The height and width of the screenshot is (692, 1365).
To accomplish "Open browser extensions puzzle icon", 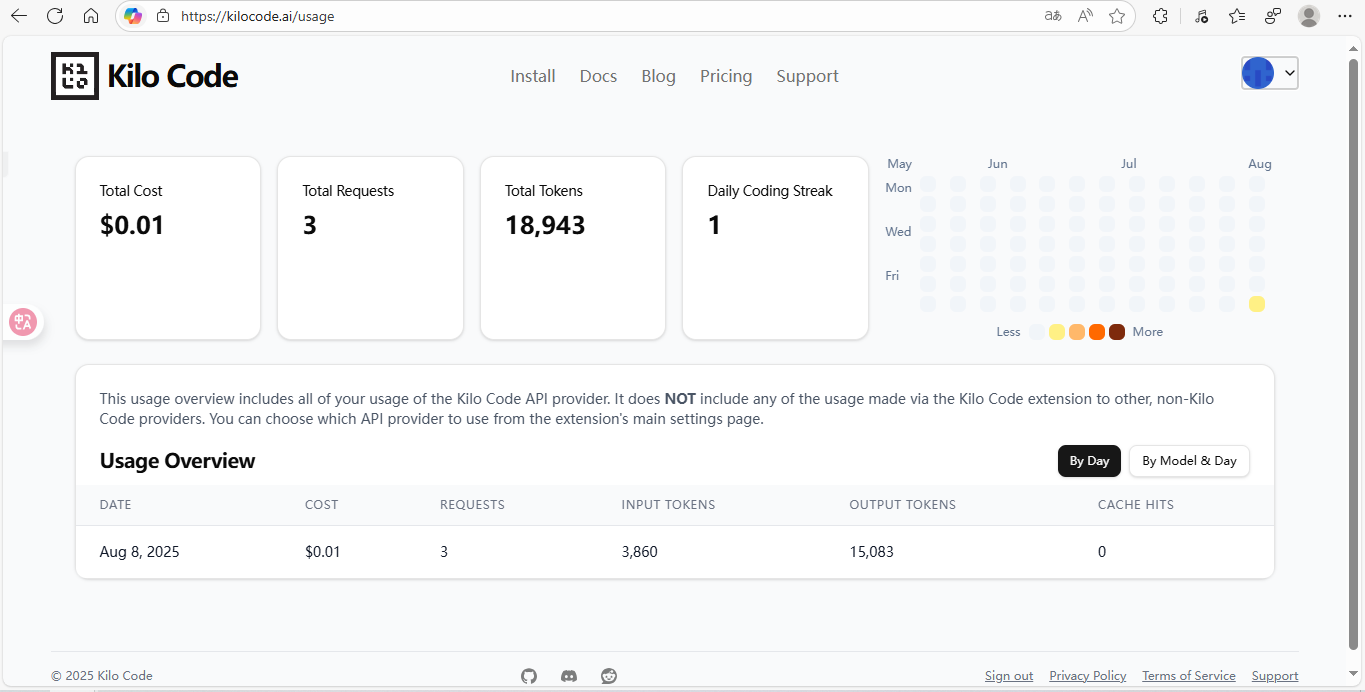I will pos(1160,16).
